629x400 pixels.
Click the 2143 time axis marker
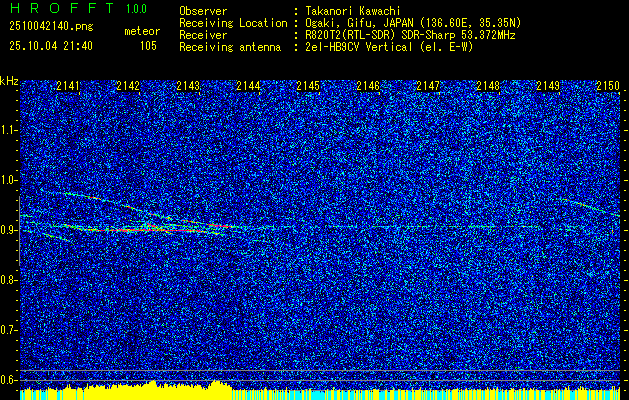[x=188, y=85]
